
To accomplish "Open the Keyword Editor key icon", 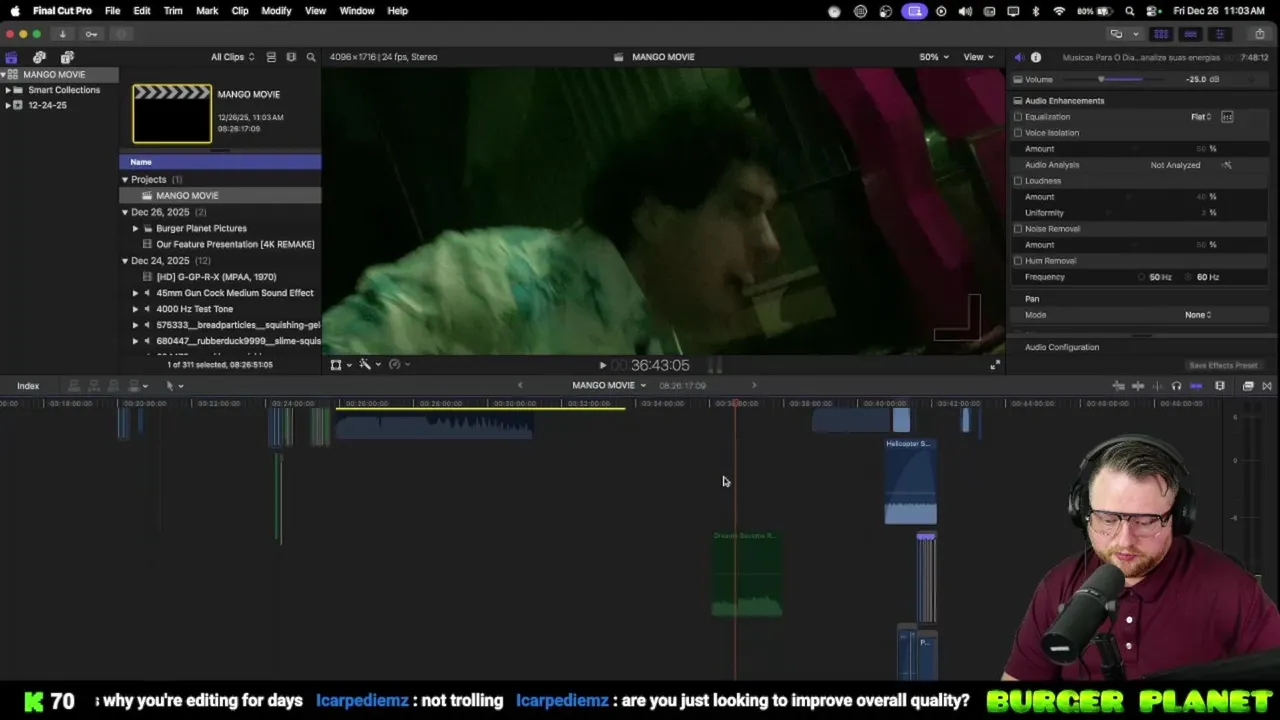I will click(x=91, y=34).
